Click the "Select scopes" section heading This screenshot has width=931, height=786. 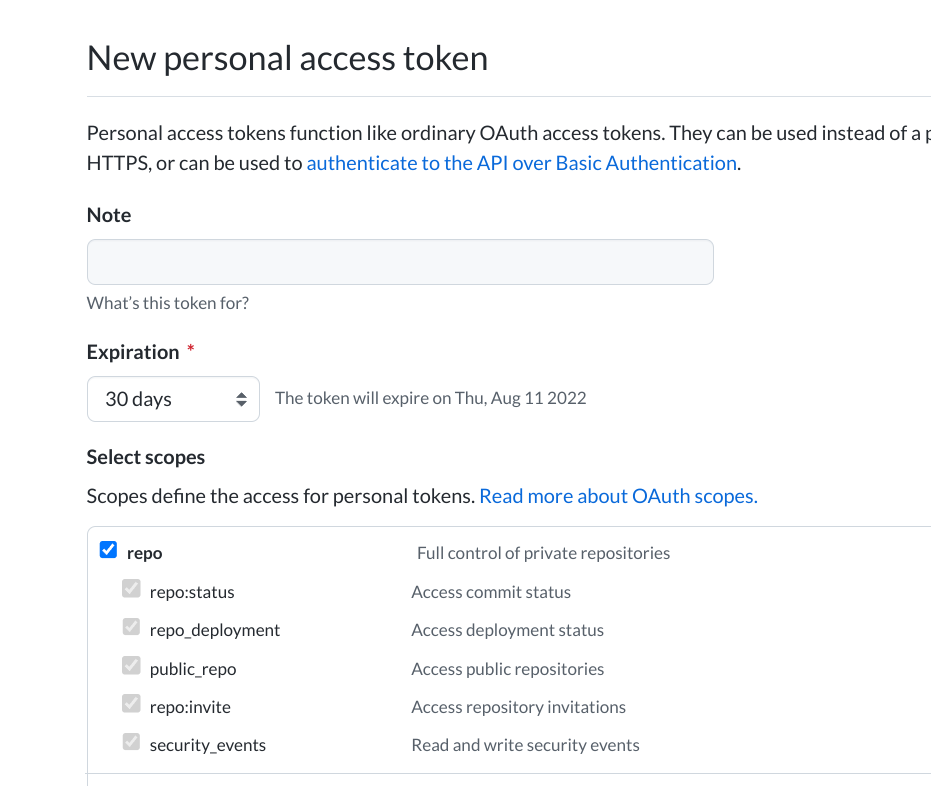point(146,457)
